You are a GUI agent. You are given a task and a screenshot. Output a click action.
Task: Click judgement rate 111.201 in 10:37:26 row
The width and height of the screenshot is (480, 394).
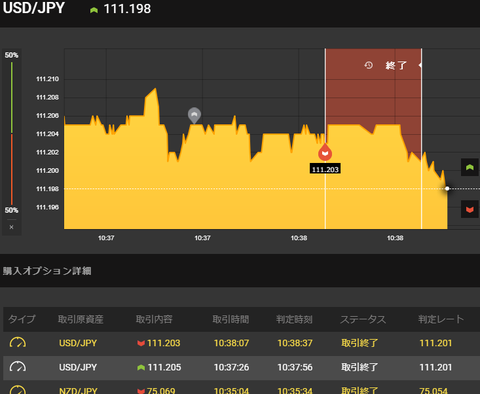(436, 367)
